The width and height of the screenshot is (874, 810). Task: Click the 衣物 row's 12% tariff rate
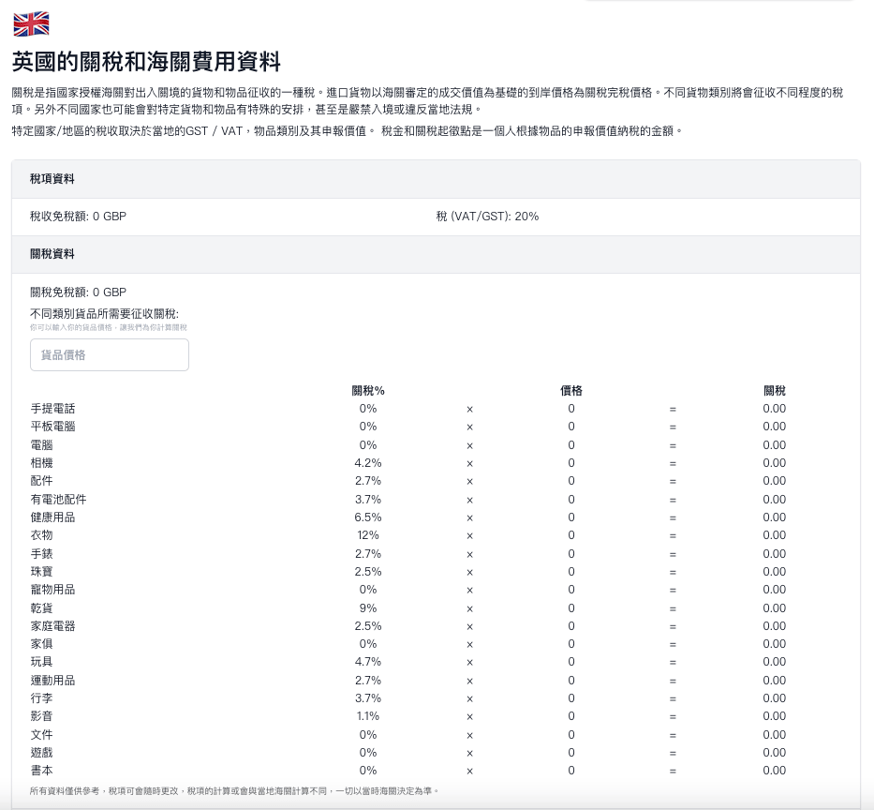pos(368,535)
